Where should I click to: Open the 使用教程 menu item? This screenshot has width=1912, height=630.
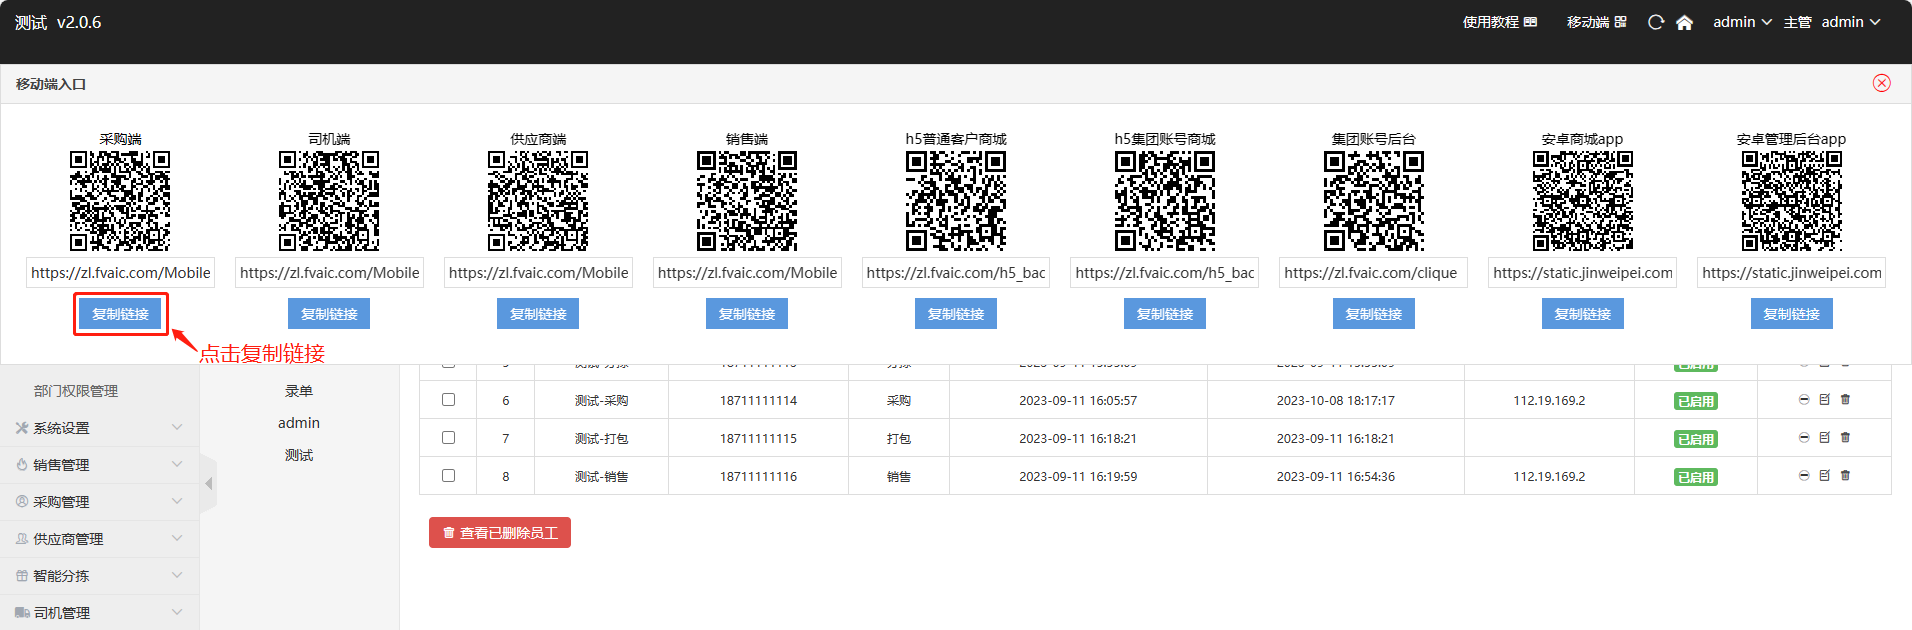pos(1499,22)
